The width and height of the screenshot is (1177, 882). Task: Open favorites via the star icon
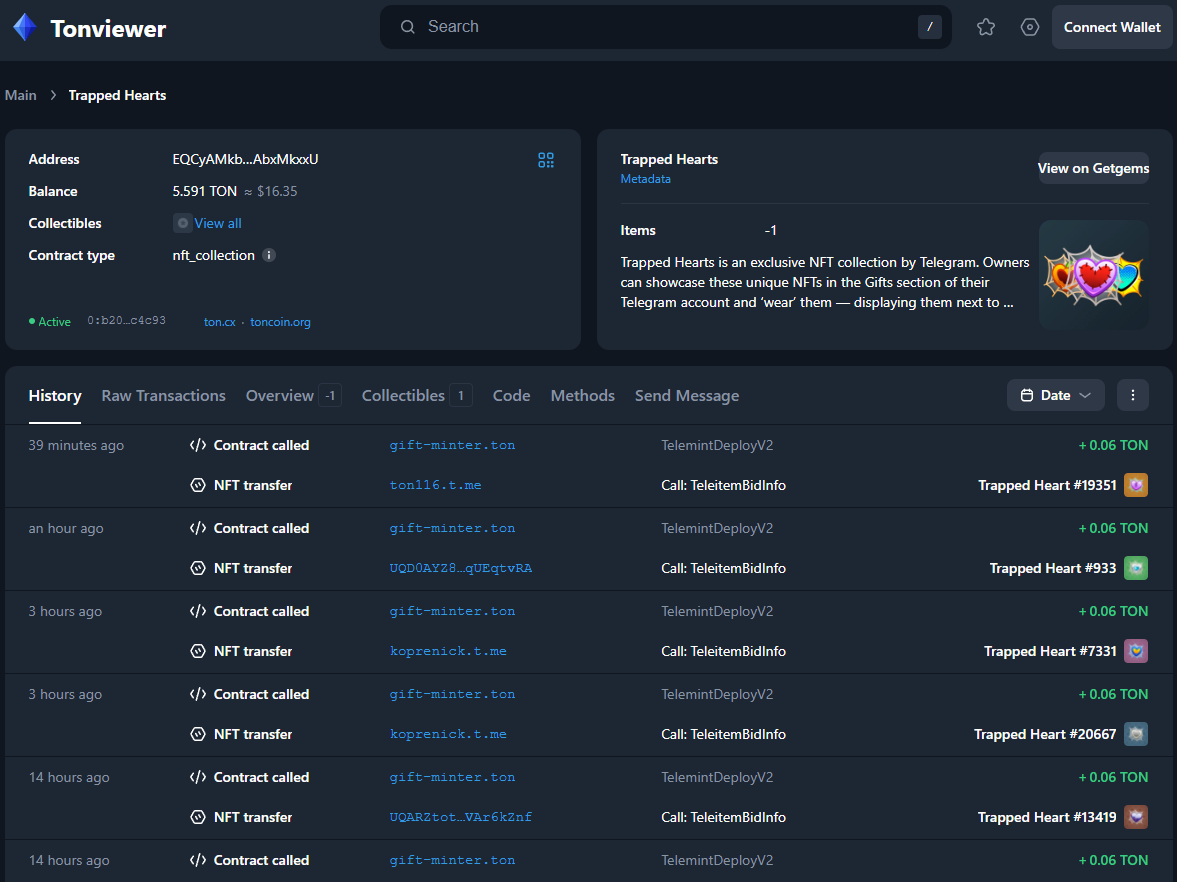(x=986, y=27)
